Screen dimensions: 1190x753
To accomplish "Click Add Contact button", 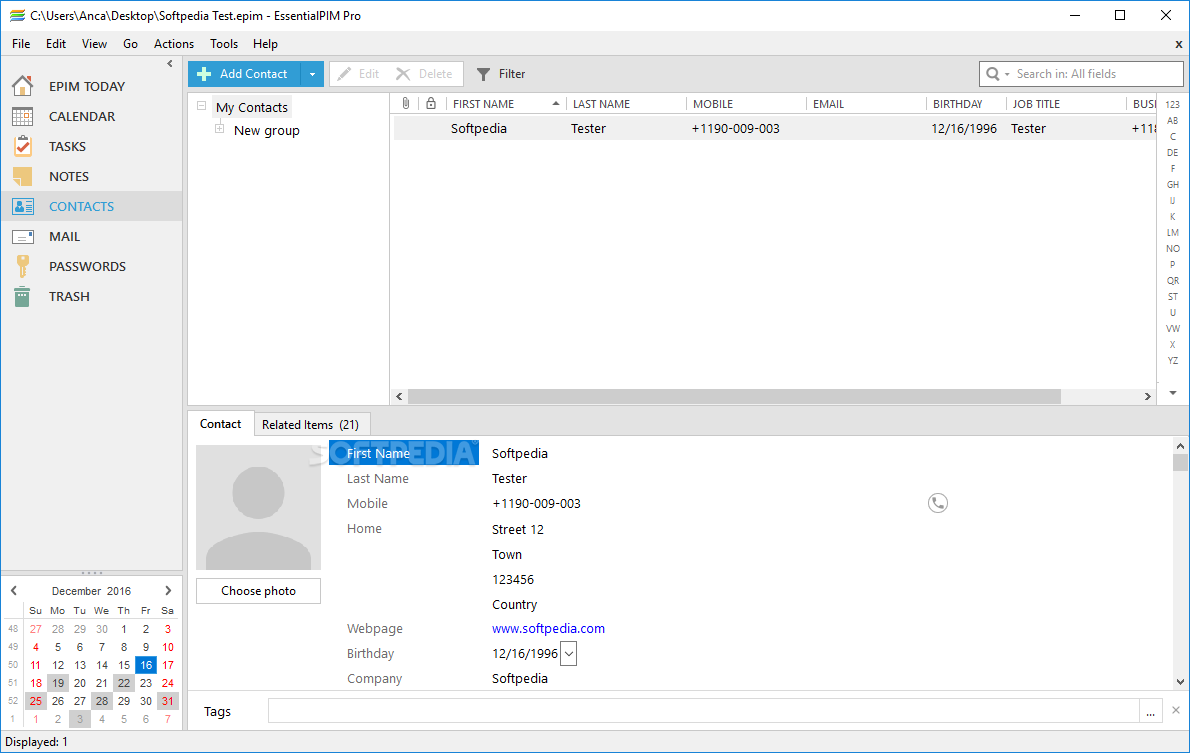I will click(x=244, y=74).
